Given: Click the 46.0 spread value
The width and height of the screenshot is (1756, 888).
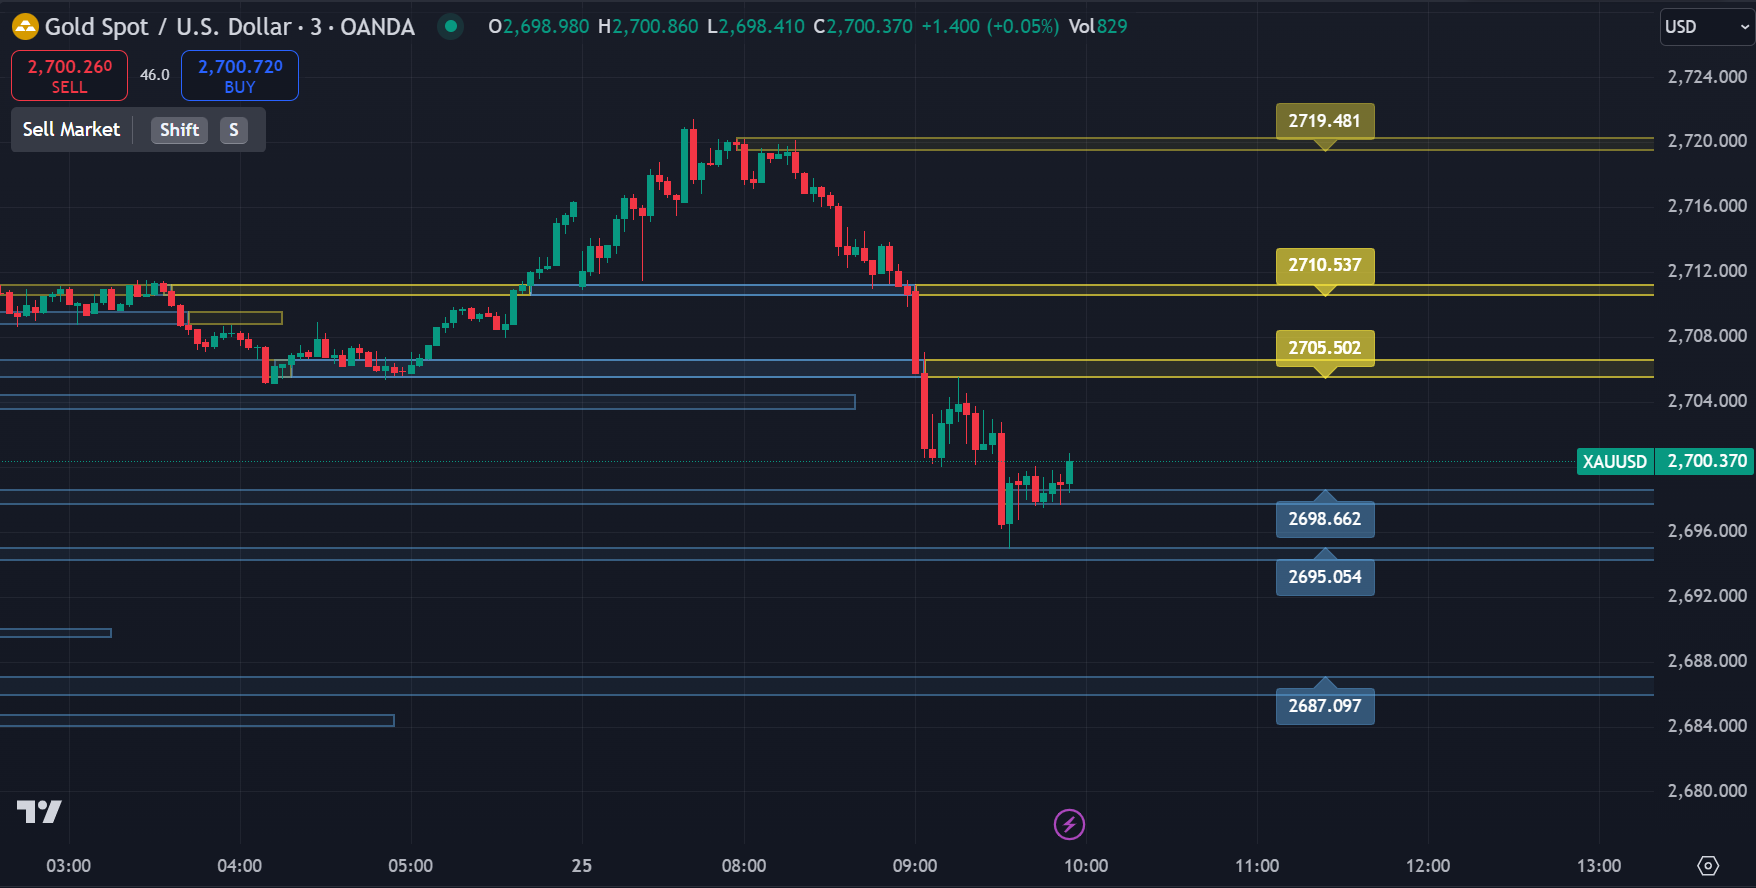Looking at the screenshot, I should [x=155, y=75].
